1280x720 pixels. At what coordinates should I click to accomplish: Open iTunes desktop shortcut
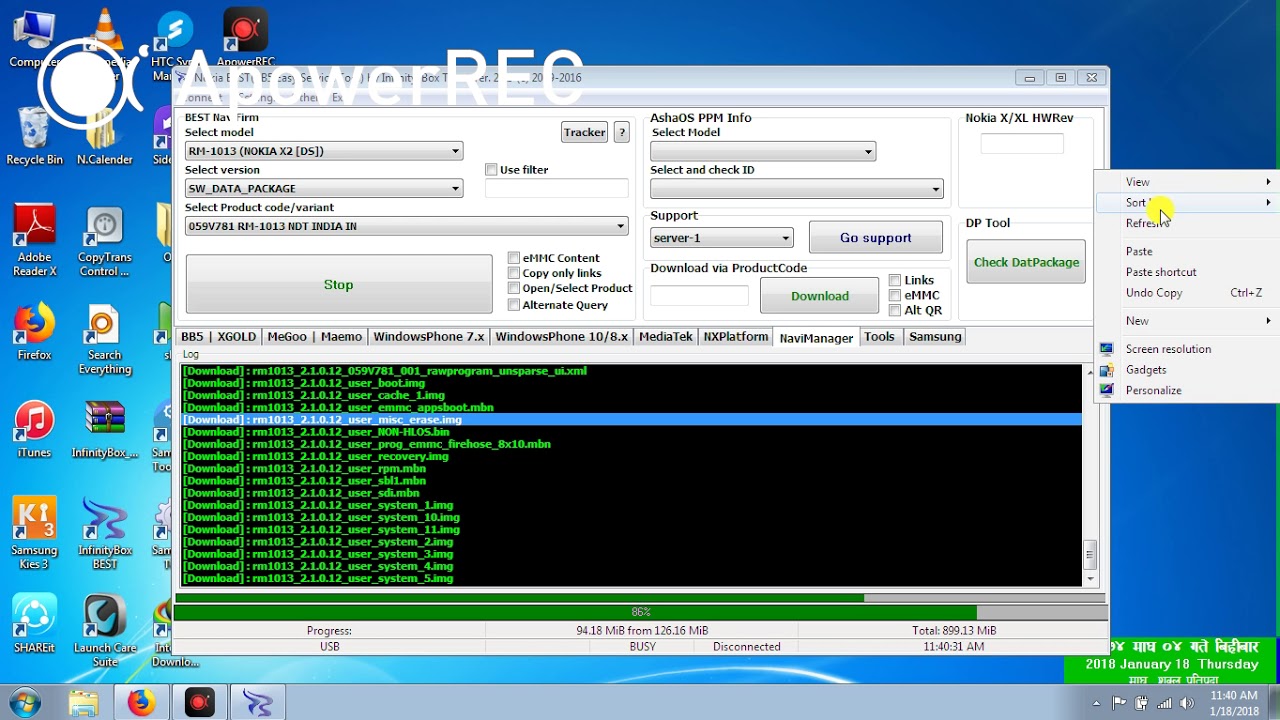tap(34, 430)
